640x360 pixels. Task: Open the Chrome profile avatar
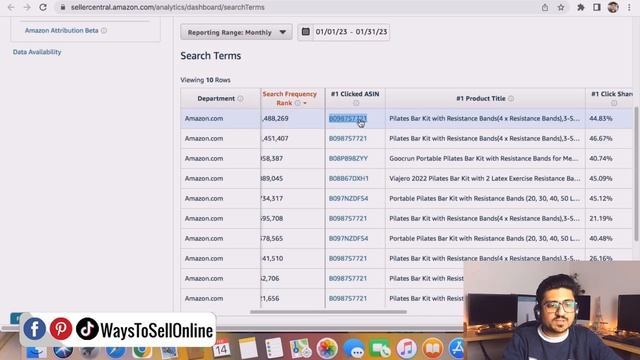[613, 7]
